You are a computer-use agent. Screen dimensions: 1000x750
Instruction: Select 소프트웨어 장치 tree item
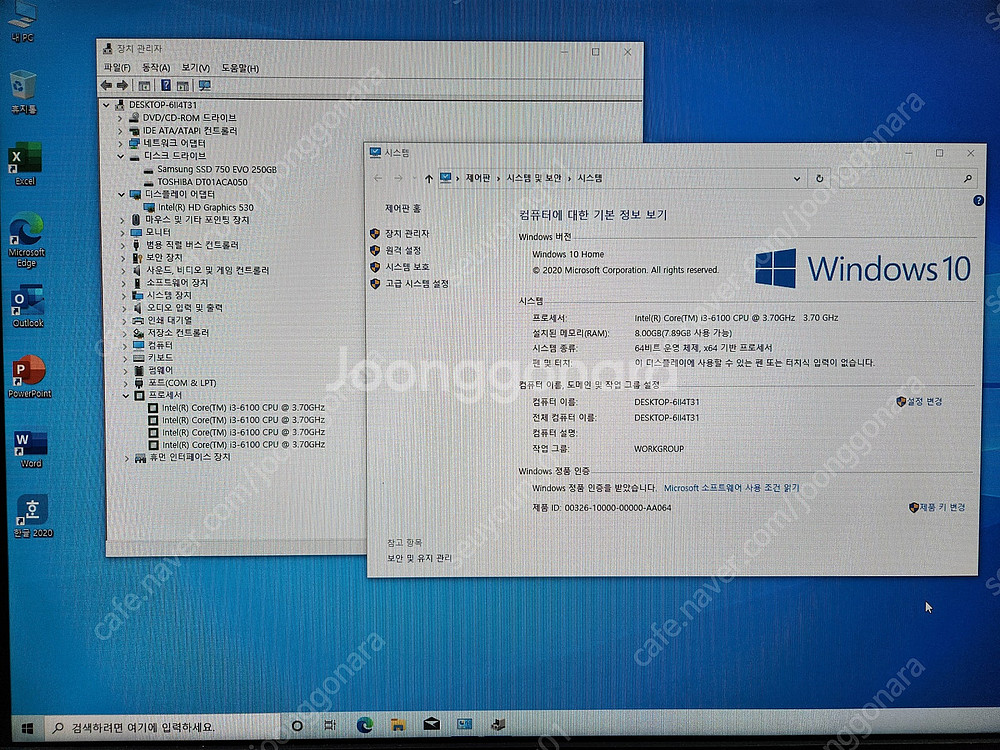[177, 283]
